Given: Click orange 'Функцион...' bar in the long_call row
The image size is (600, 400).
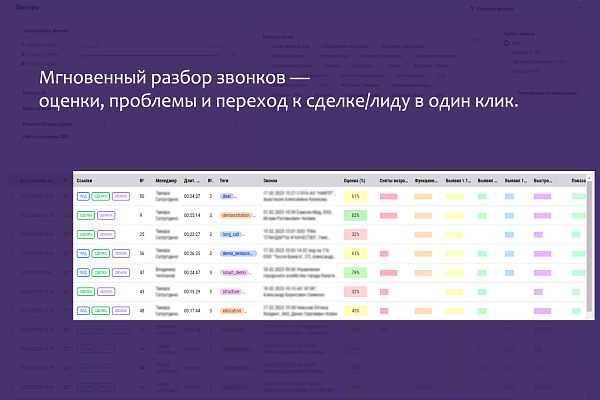Looking at the screenshot, I should pos(423,234).
